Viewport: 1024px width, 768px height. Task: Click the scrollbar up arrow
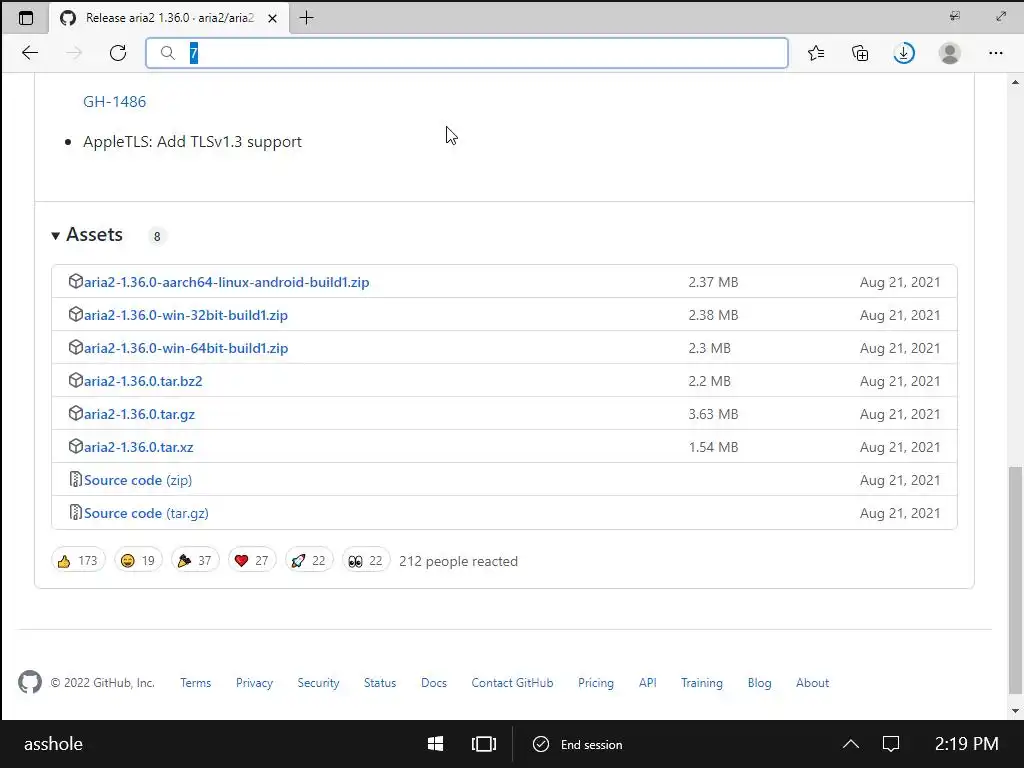click(x=1015, y=82)
